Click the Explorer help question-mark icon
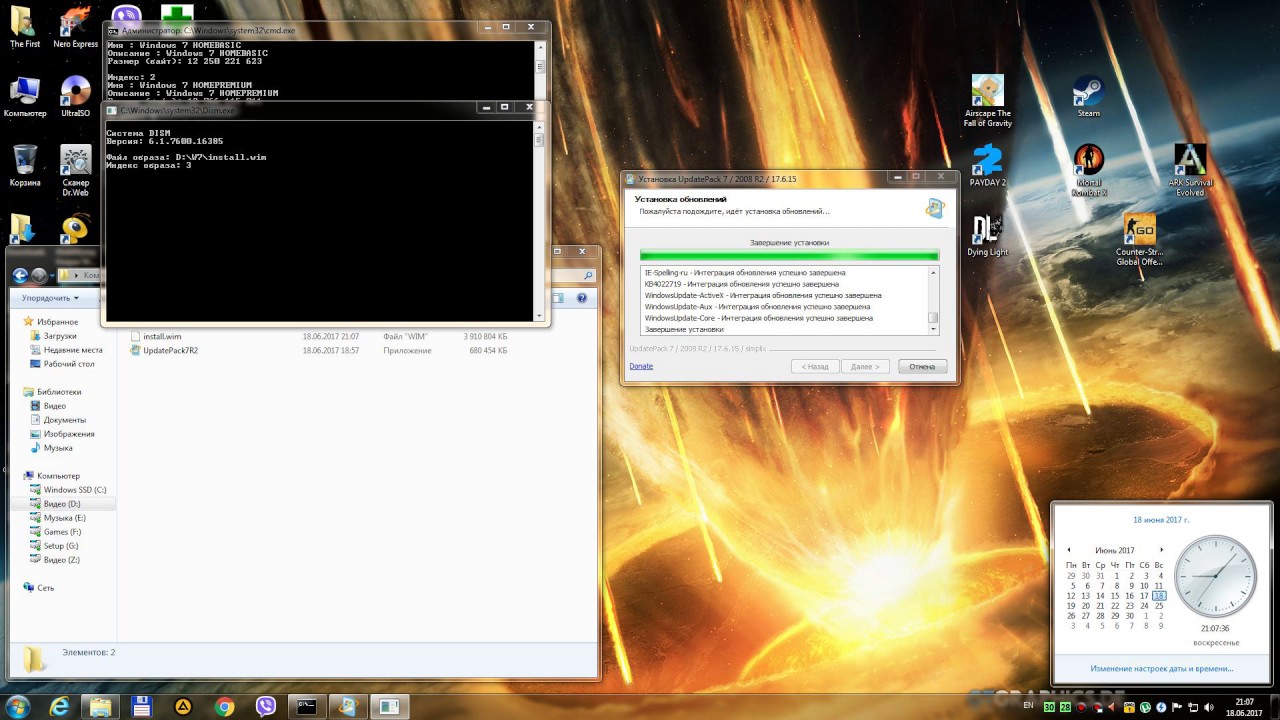The width and height of the screenshot is (1280, 720). tap(583, 298)
